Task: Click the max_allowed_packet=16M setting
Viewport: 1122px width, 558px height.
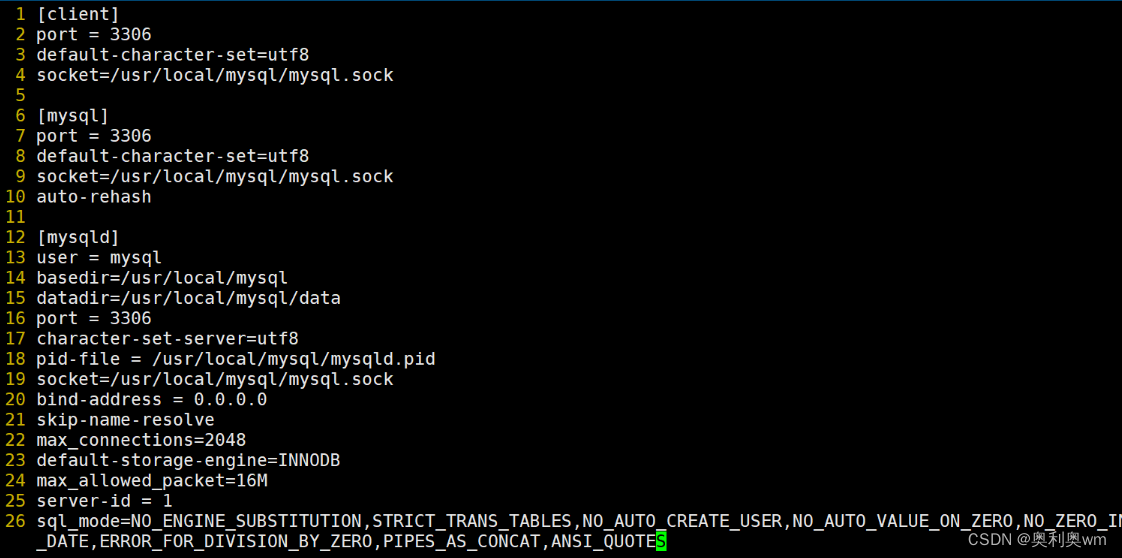Action: click(x=152, y=480)
